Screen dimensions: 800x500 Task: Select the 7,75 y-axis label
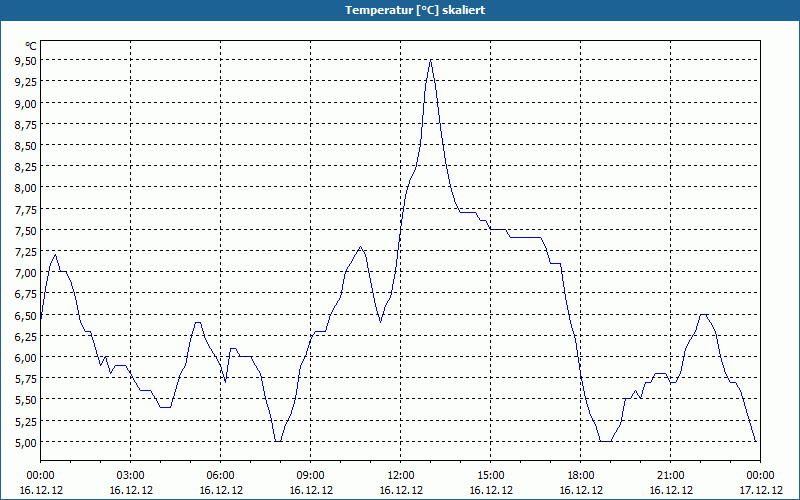(27, 209)
